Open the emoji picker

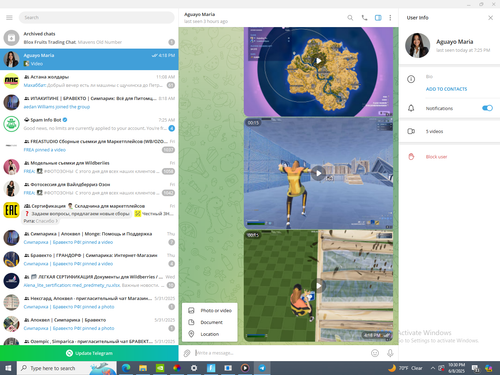(x=375, y=353)
